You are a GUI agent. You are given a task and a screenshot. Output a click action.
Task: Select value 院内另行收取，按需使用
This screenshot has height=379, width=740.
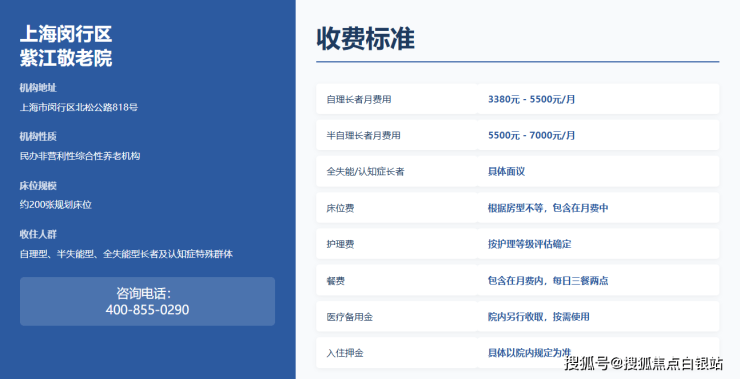[x=538, y=317]
